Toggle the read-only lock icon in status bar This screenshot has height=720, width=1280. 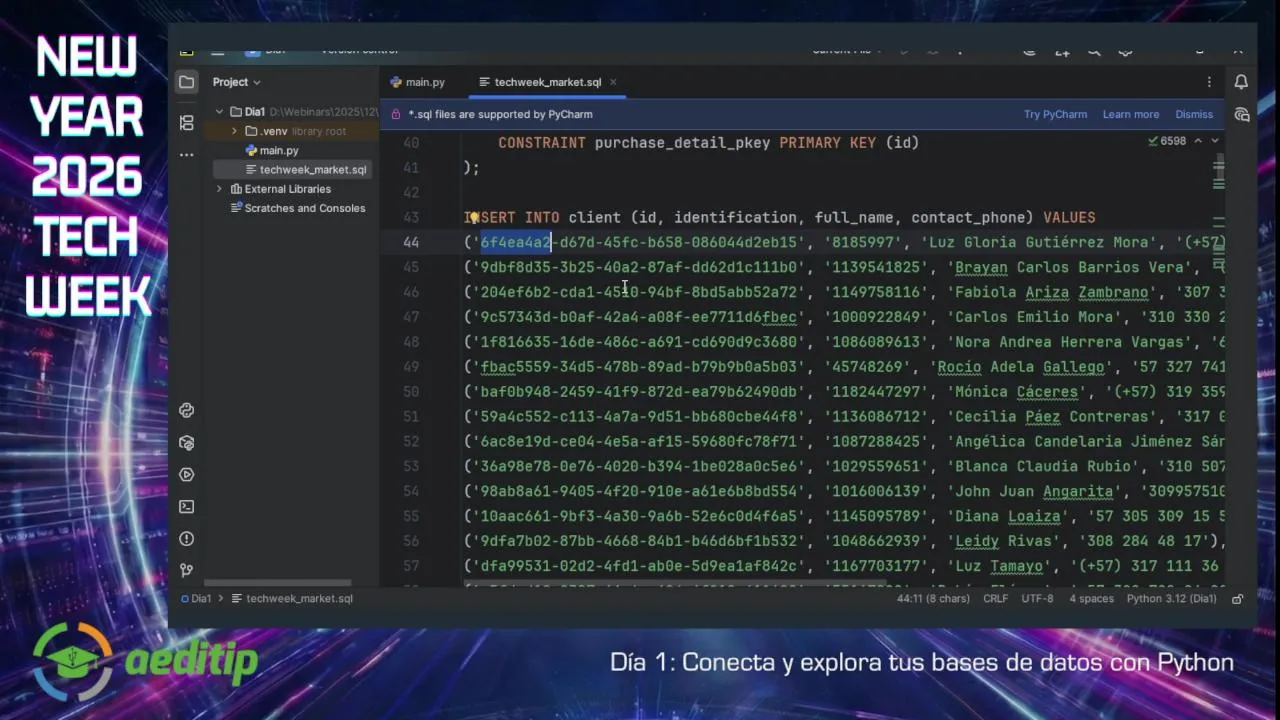1237,599
